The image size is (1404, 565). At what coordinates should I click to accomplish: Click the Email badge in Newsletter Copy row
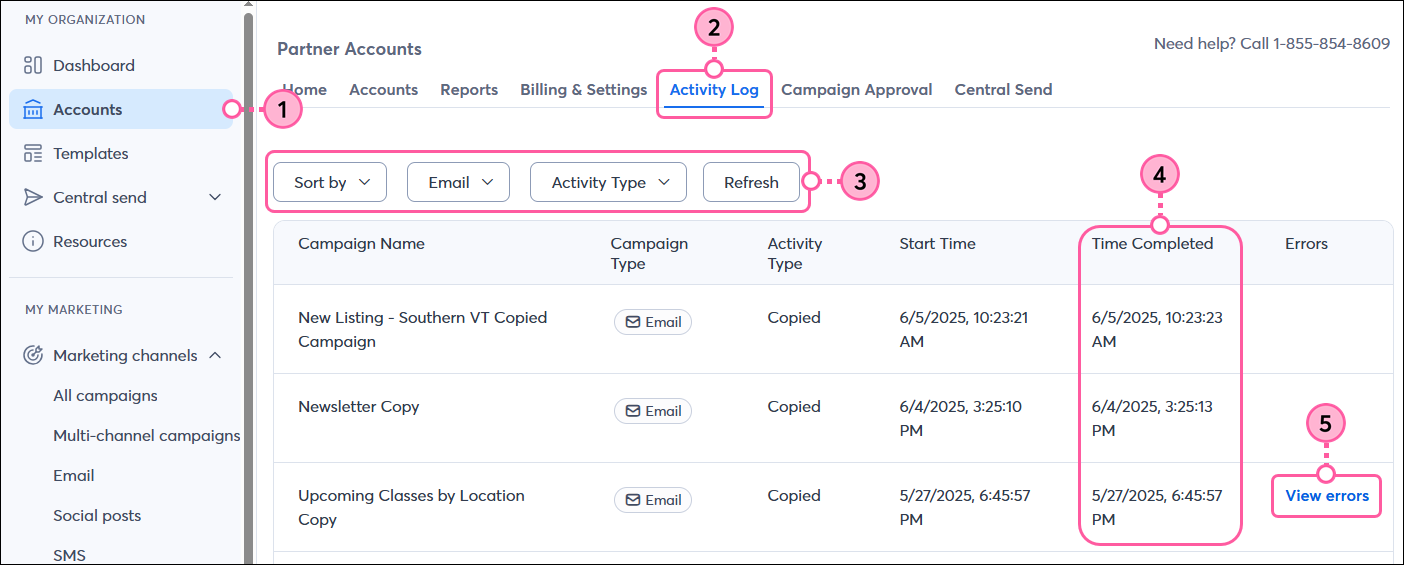(x=653, y=411)
